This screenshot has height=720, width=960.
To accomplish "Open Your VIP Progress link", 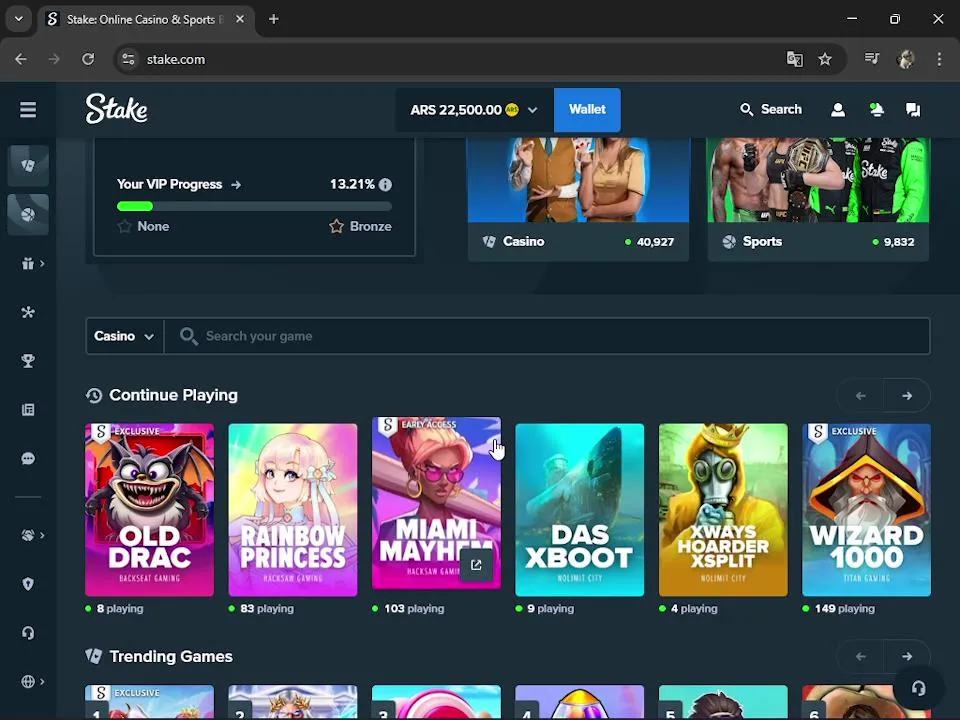I will pyautogui.click(x=179, y=184).
